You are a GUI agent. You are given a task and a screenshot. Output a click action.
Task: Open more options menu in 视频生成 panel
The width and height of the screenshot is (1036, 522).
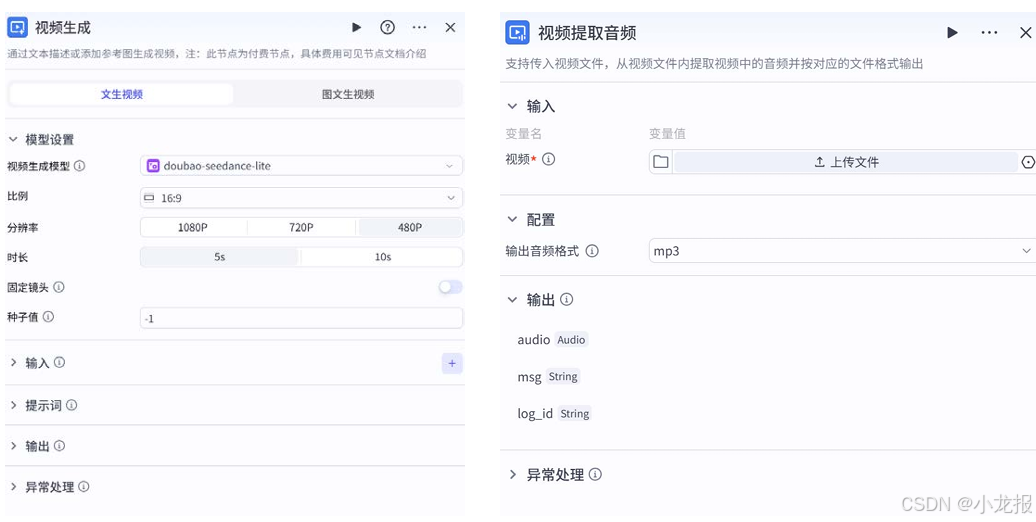coord(420,27)
